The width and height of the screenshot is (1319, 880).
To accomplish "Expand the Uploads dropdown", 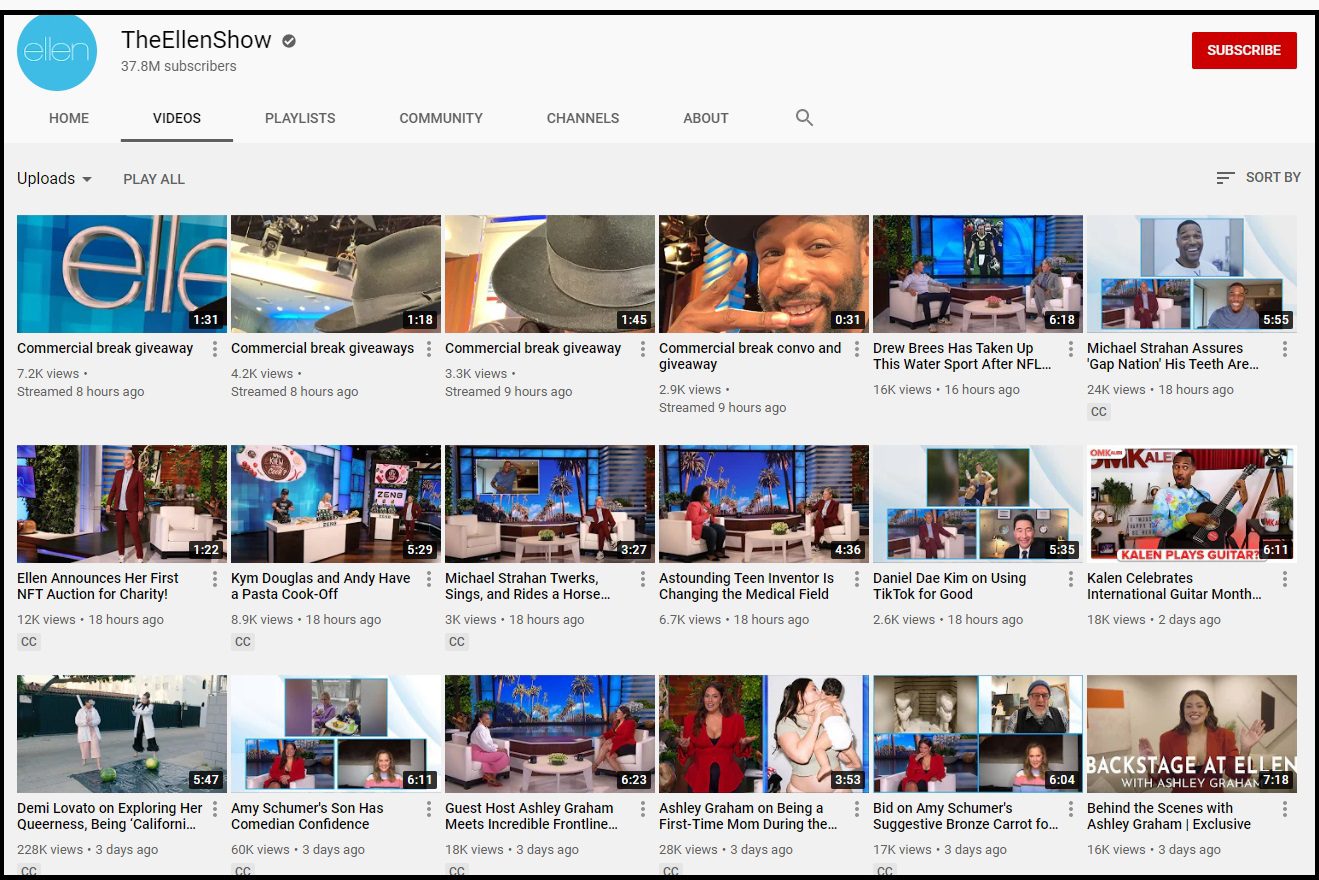I will click(x=55, y=179).
